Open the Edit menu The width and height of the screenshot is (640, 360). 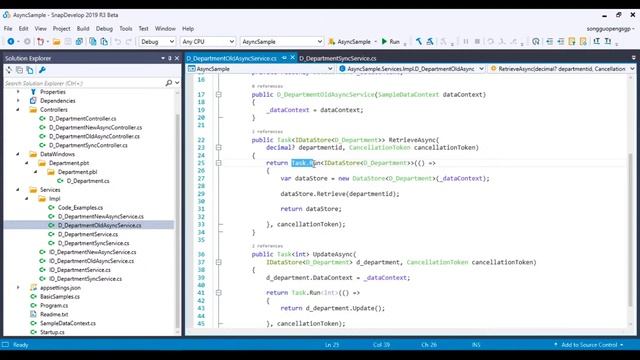pyautogui.click(x=24, y=29)
